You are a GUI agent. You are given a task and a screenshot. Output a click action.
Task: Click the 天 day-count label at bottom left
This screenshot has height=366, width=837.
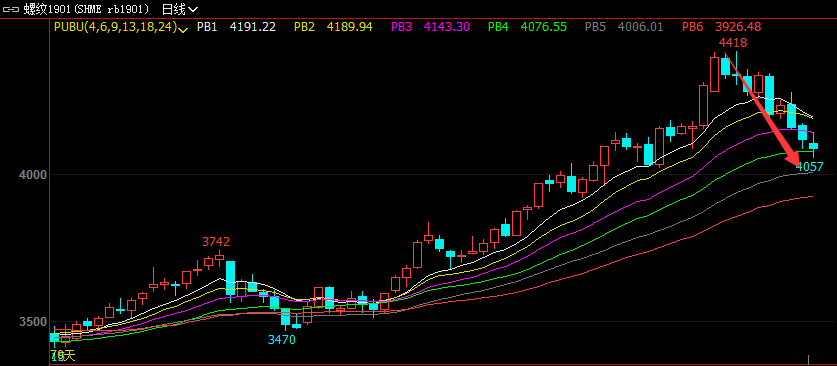click(x=70, y=356)
